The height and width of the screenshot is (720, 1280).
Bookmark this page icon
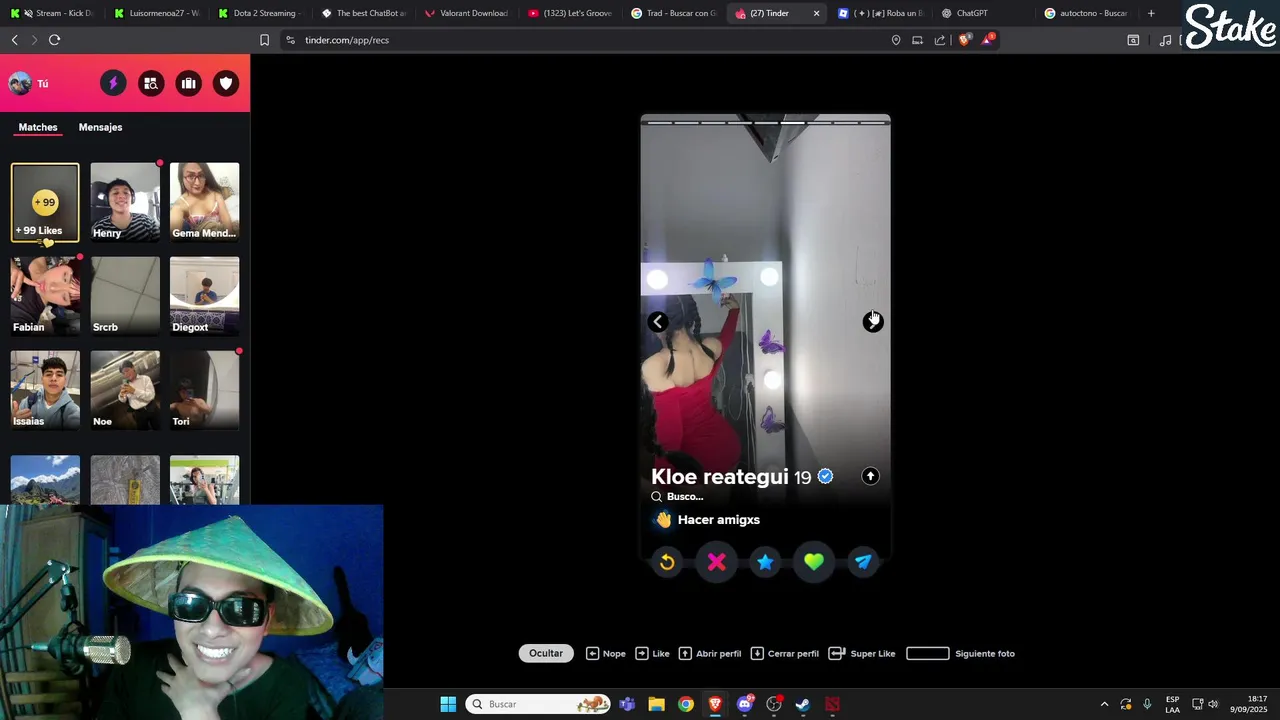click(264, 40)
